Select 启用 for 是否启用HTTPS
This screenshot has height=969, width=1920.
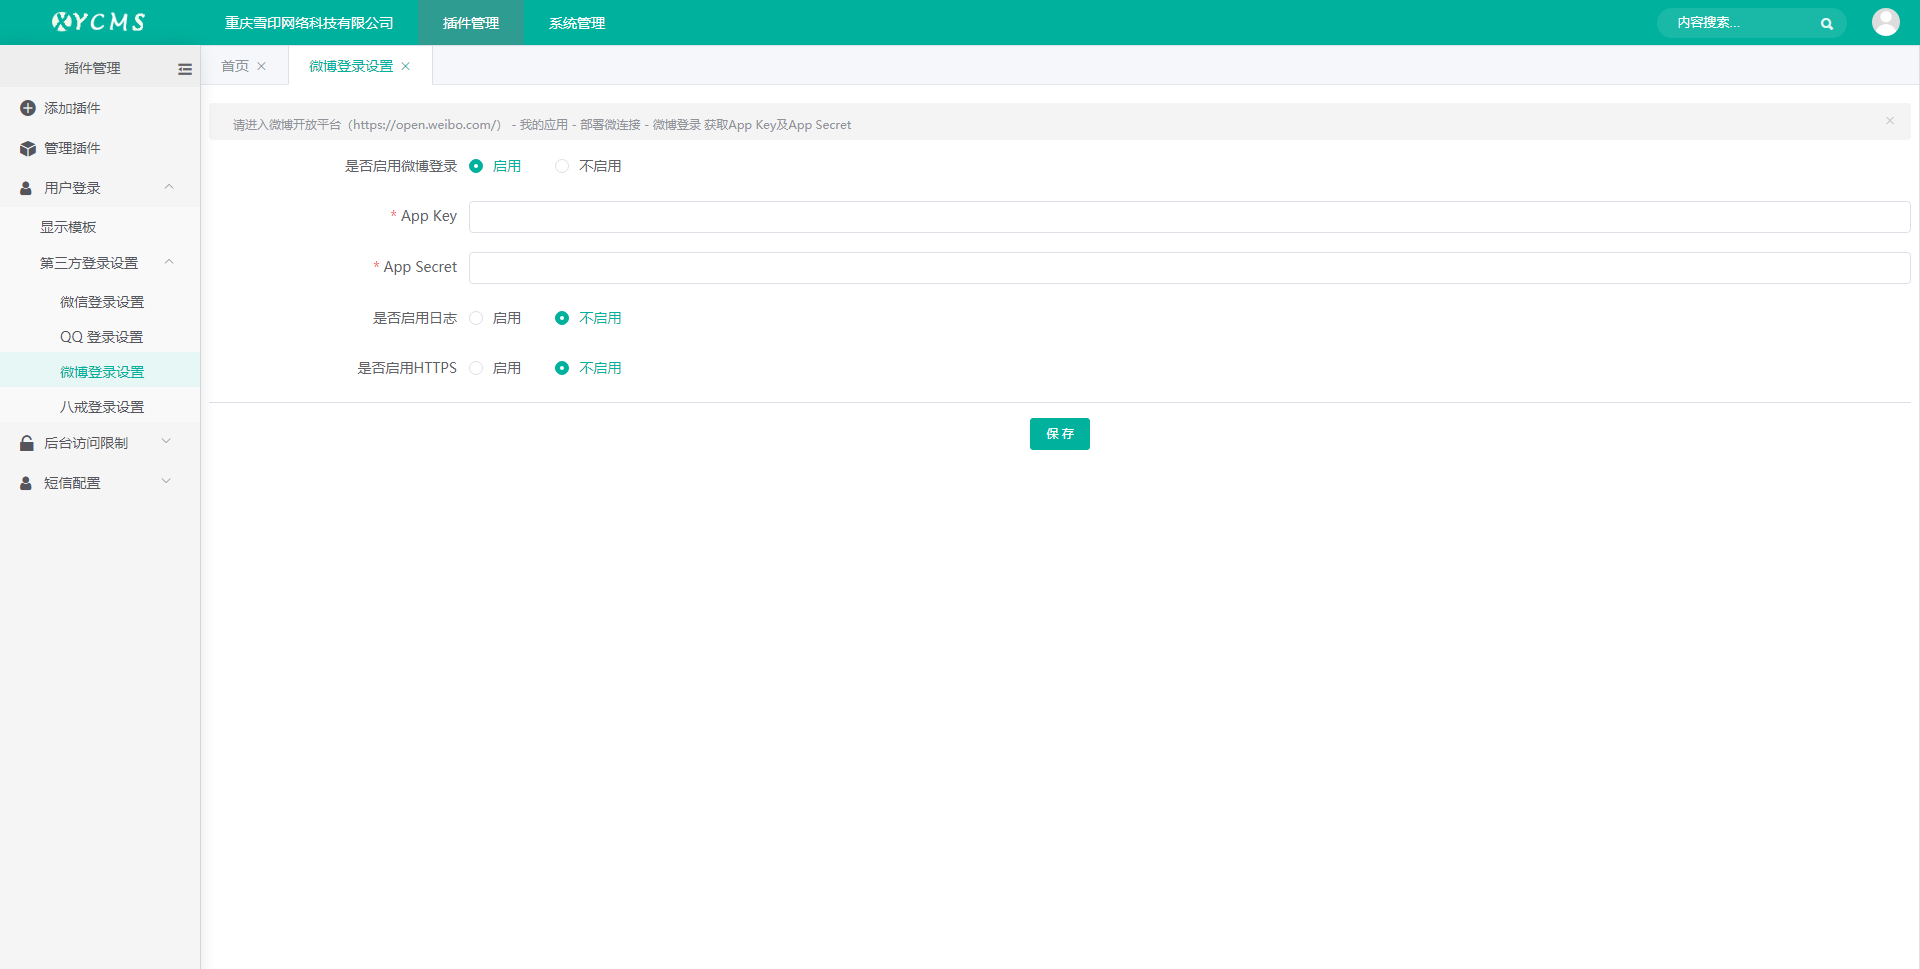476,368
